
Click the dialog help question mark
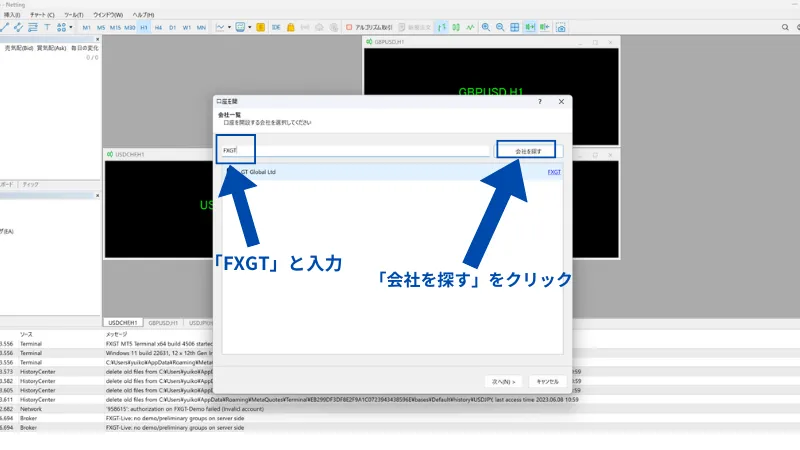(540, 102)
